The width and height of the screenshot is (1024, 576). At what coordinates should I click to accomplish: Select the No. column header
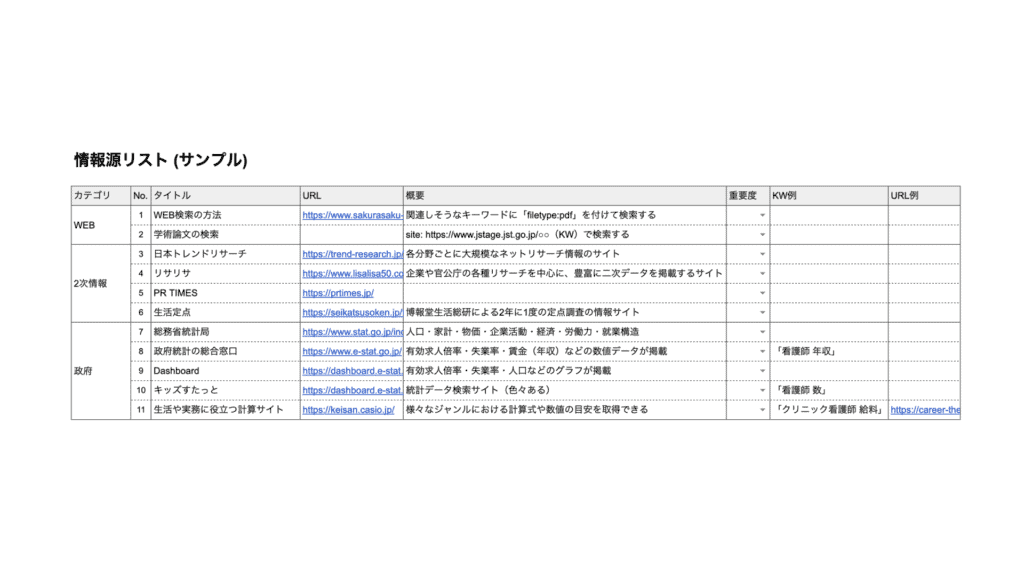(140, 195)
